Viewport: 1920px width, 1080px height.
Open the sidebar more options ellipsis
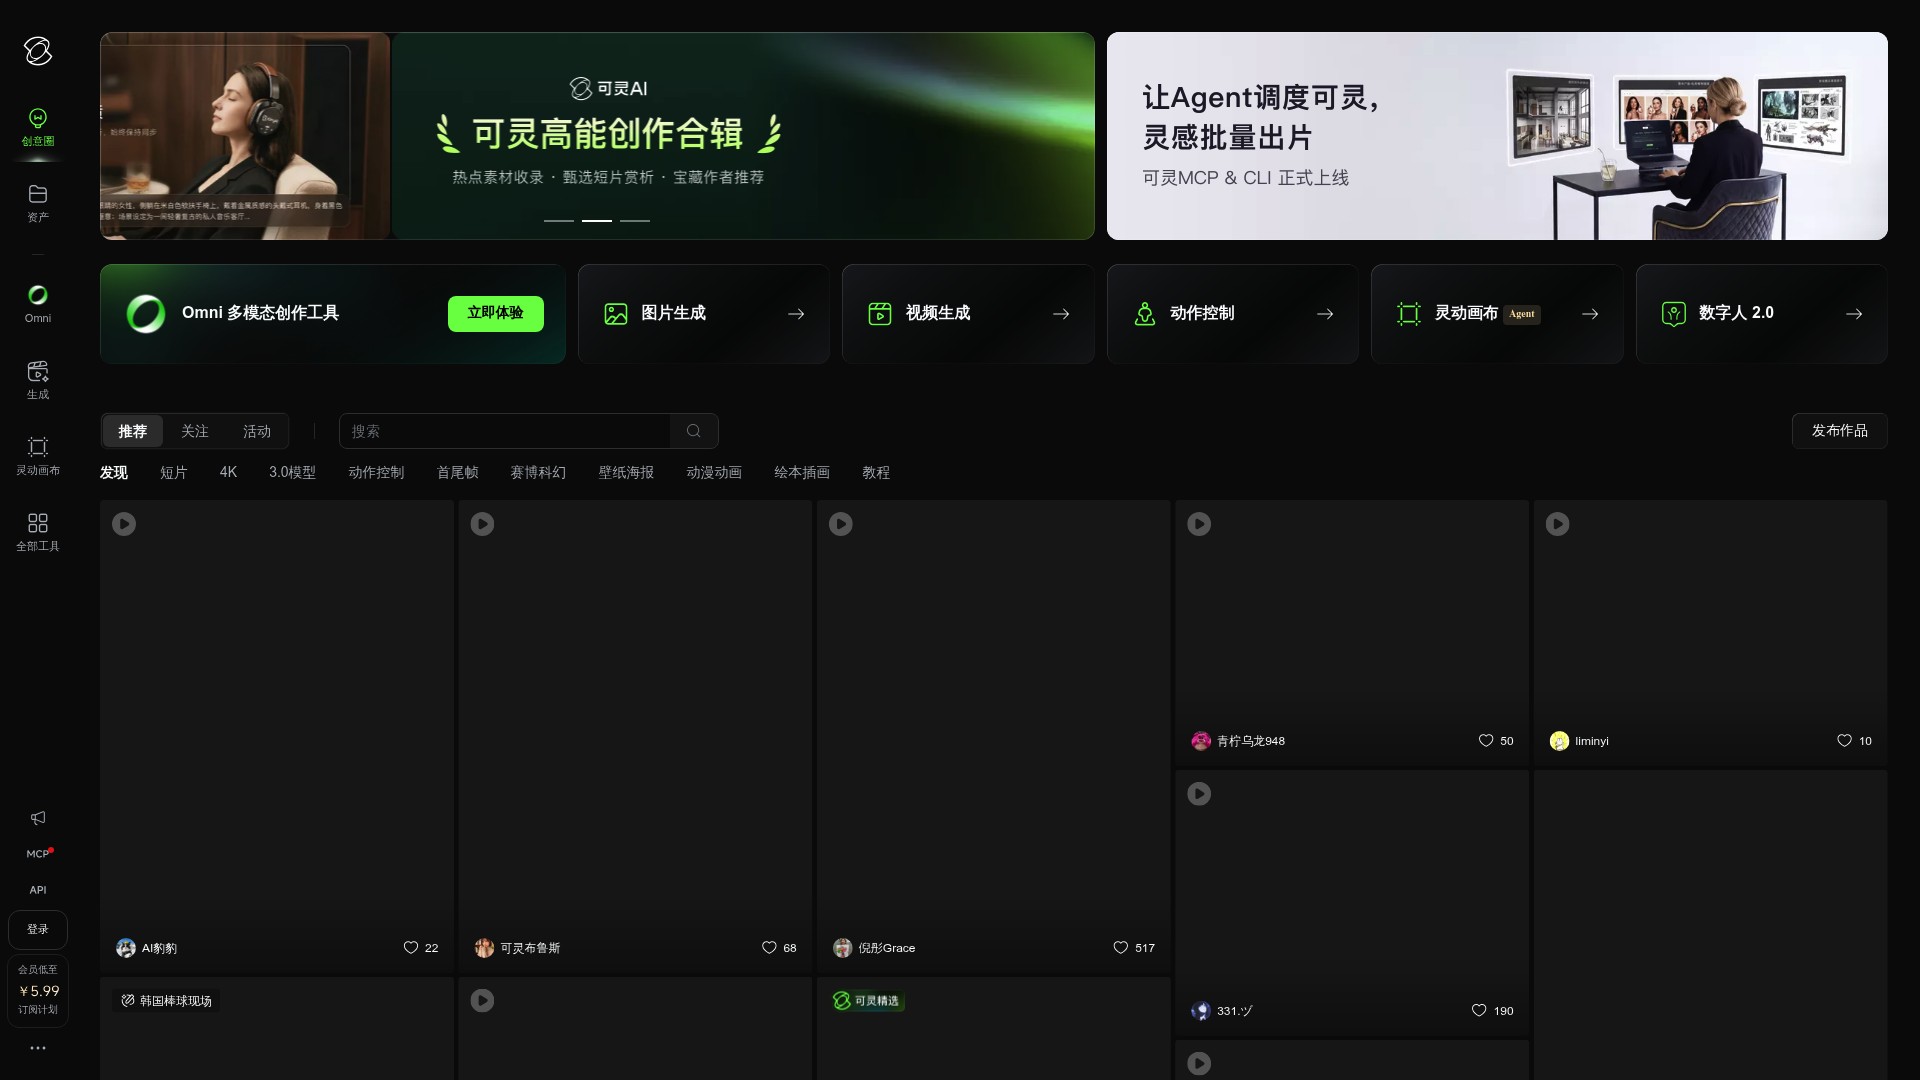(x=38, y=1048)
